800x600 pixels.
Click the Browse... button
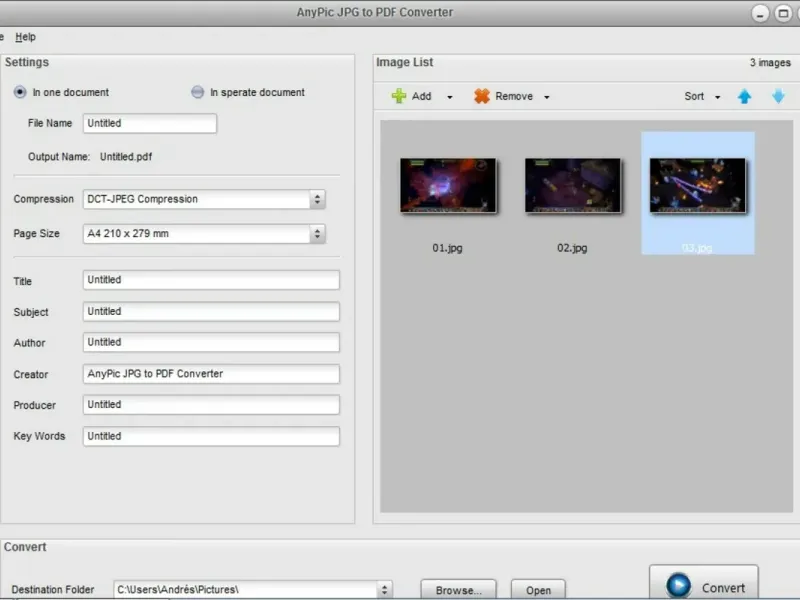[x=458, y=590]
